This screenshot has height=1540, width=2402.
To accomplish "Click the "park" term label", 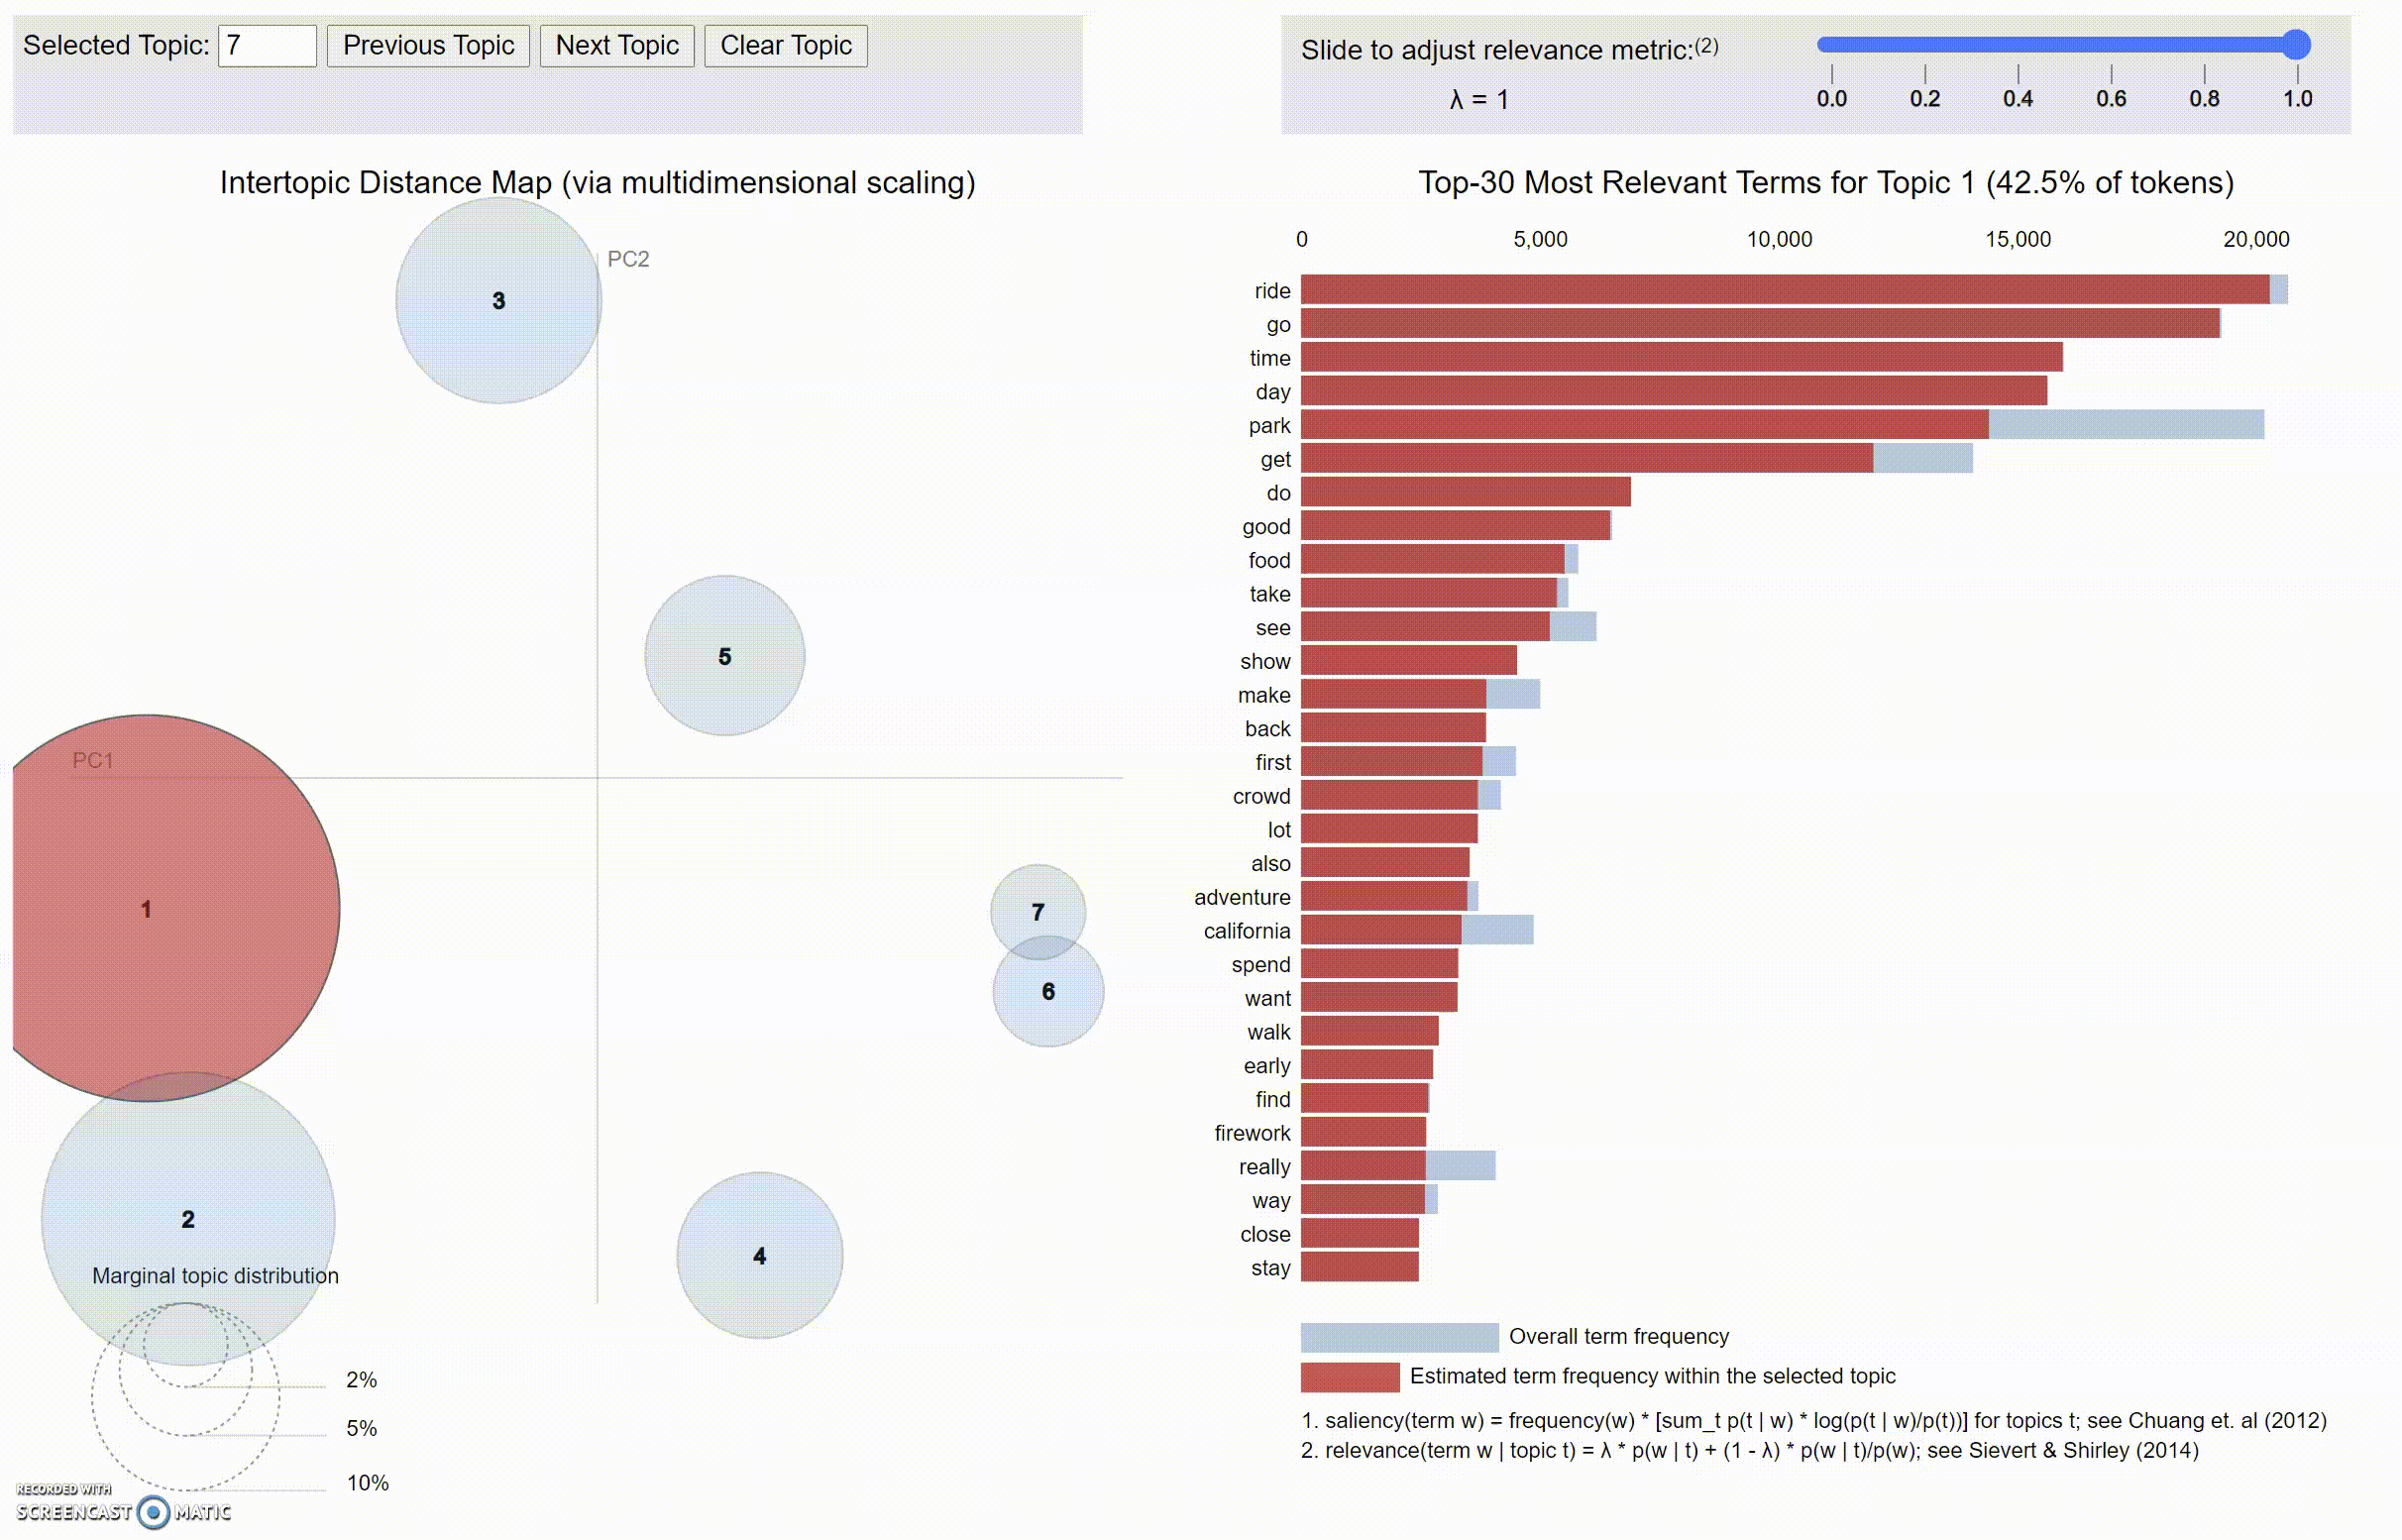I will click(x=1269, y=426).
